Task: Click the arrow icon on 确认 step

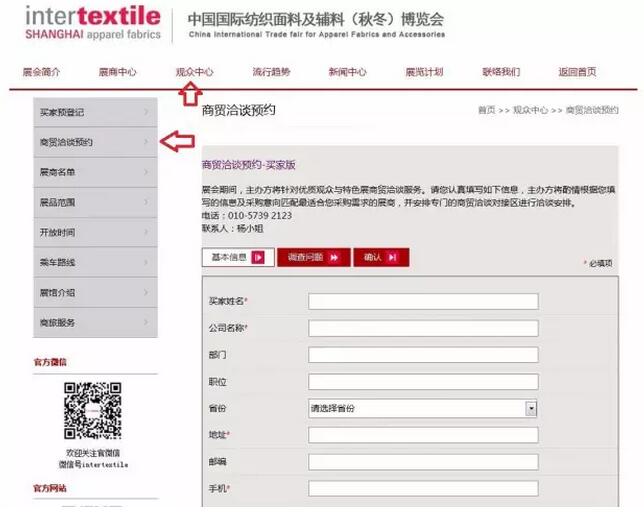Action: (392, 257)
